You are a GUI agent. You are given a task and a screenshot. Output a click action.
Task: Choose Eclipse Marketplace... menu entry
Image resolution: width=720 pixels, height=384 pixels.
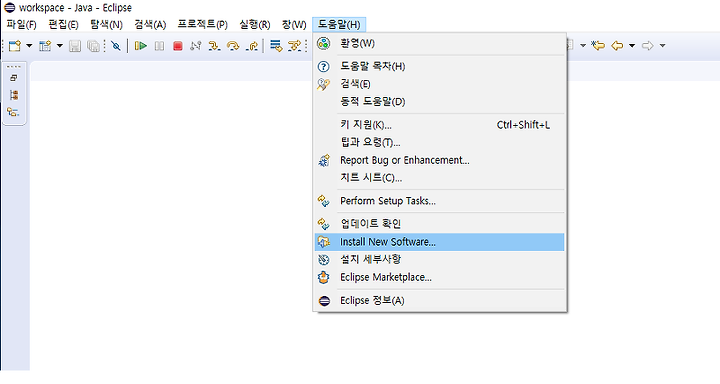(x=439, y=277)
